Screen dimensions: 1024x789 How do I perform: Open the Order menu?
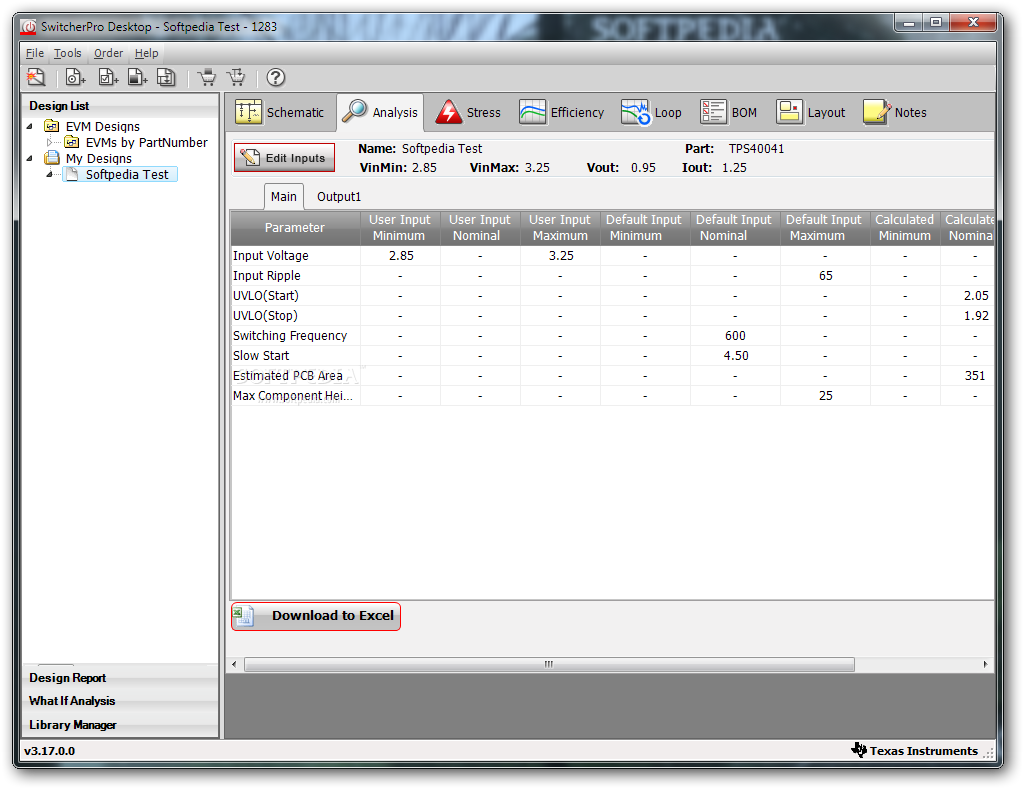108,53
